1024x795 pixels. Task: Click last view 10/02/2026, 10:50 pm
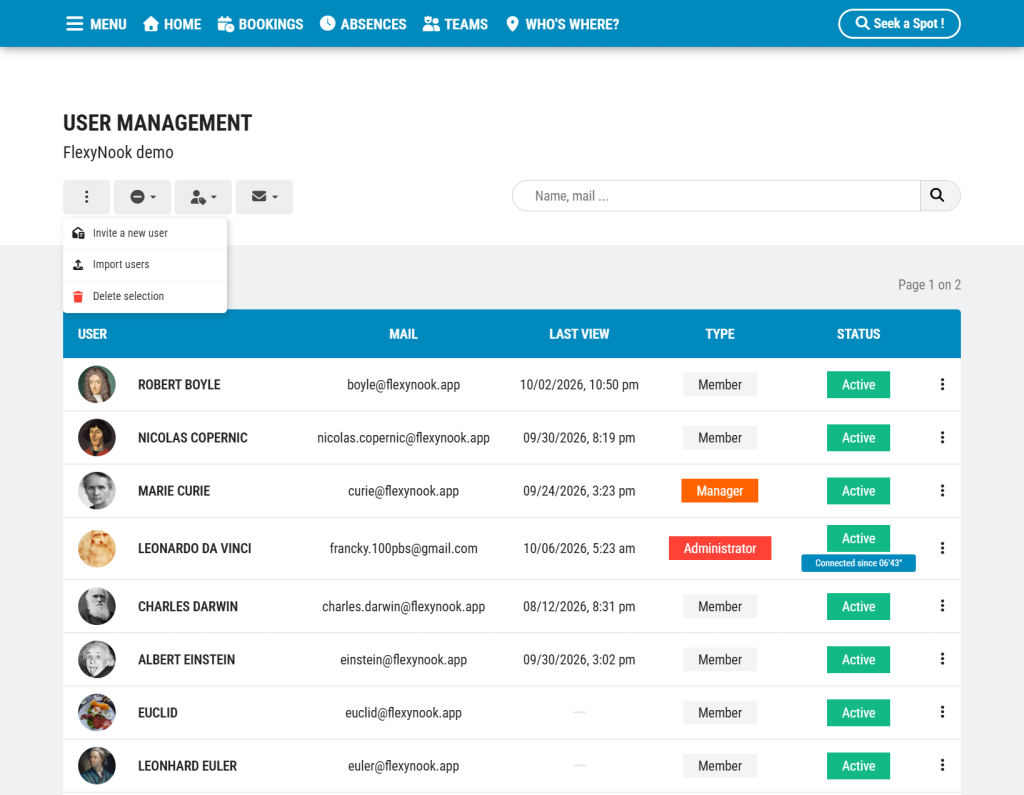579,385
